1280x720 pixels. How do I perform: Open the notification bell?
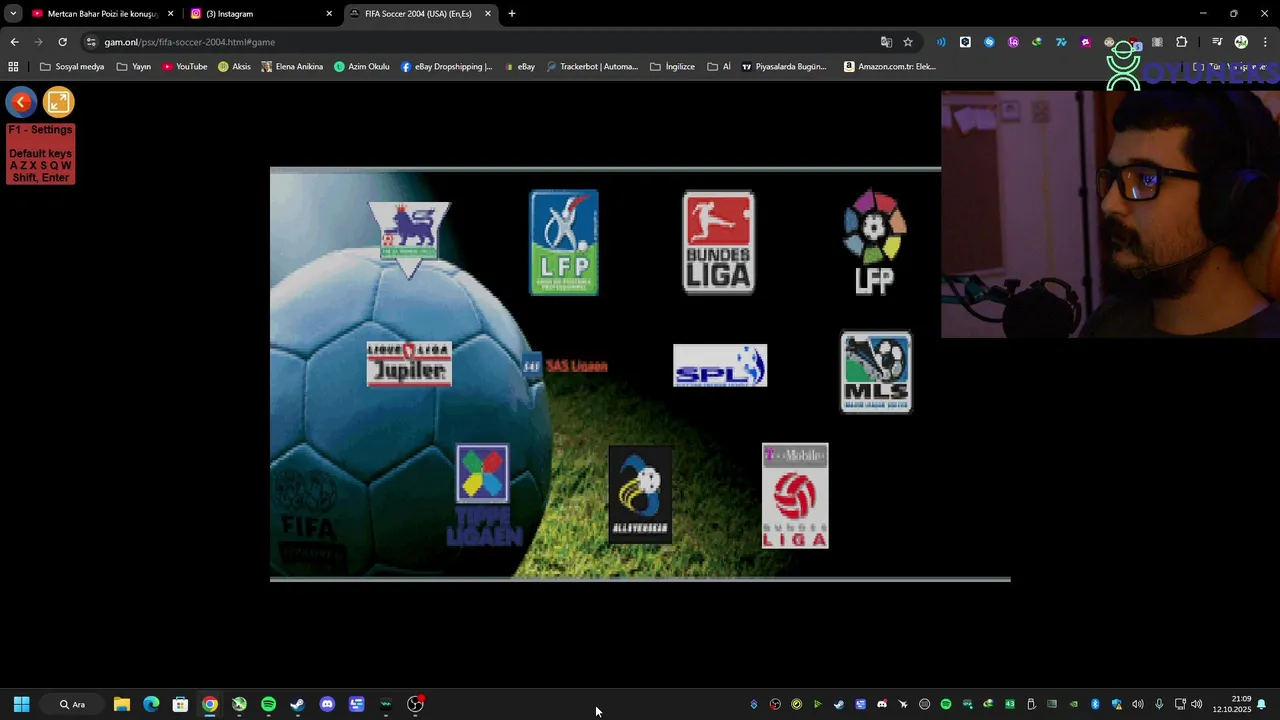click(x=1261, y=704)
